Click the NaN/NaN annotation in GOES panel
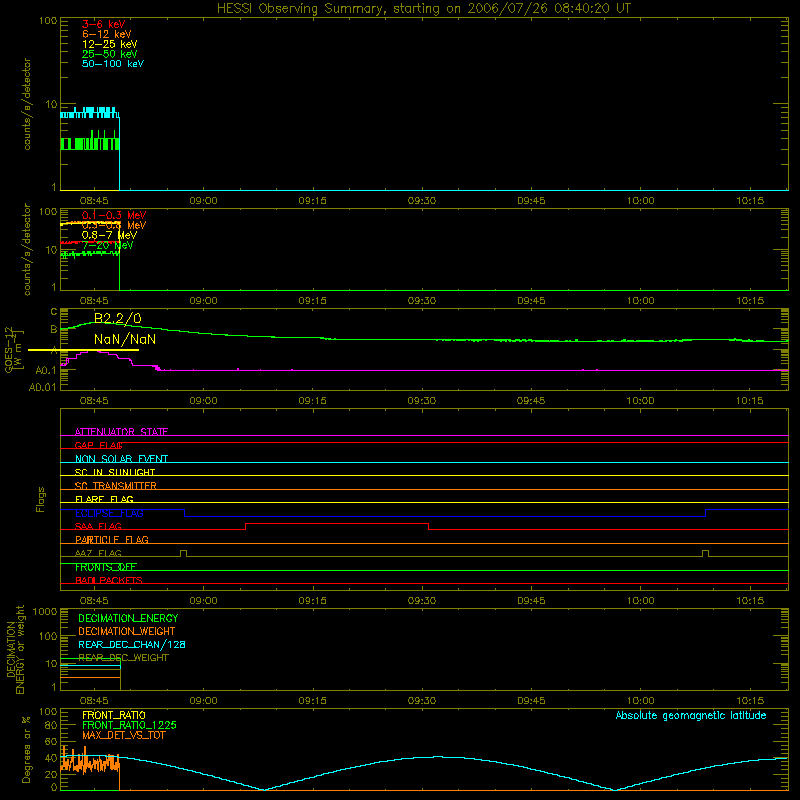 coord(124,339)
